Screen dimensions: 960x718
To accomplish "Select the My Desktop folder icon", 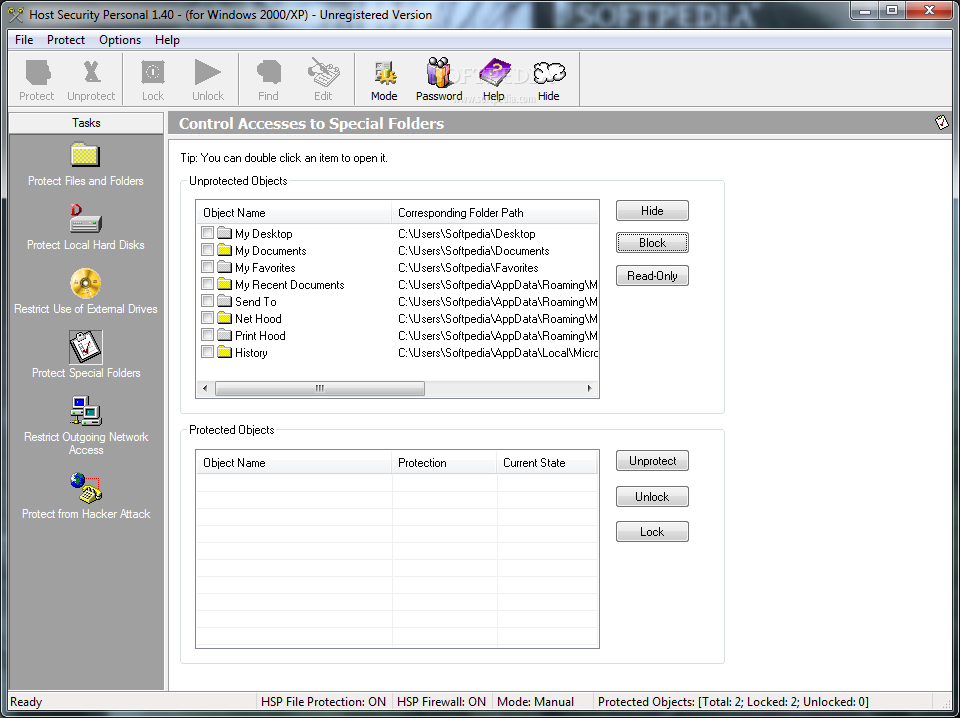I will [x=225, y=233].
